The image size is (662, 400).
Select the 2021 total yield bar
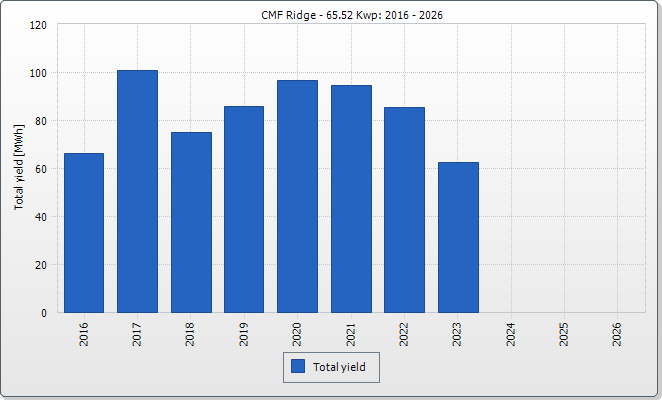[351, 199]
